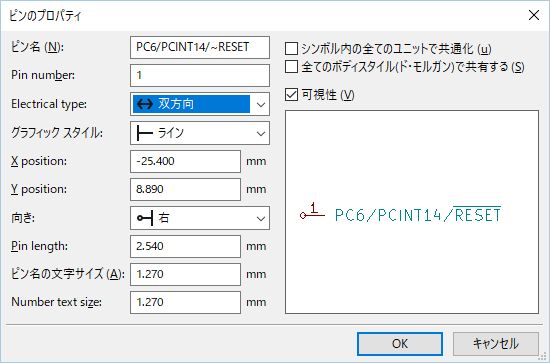Click the Pin number input field
Image resolution: width=550 pixels, height=363 pixels.
[x=200, y=75]
